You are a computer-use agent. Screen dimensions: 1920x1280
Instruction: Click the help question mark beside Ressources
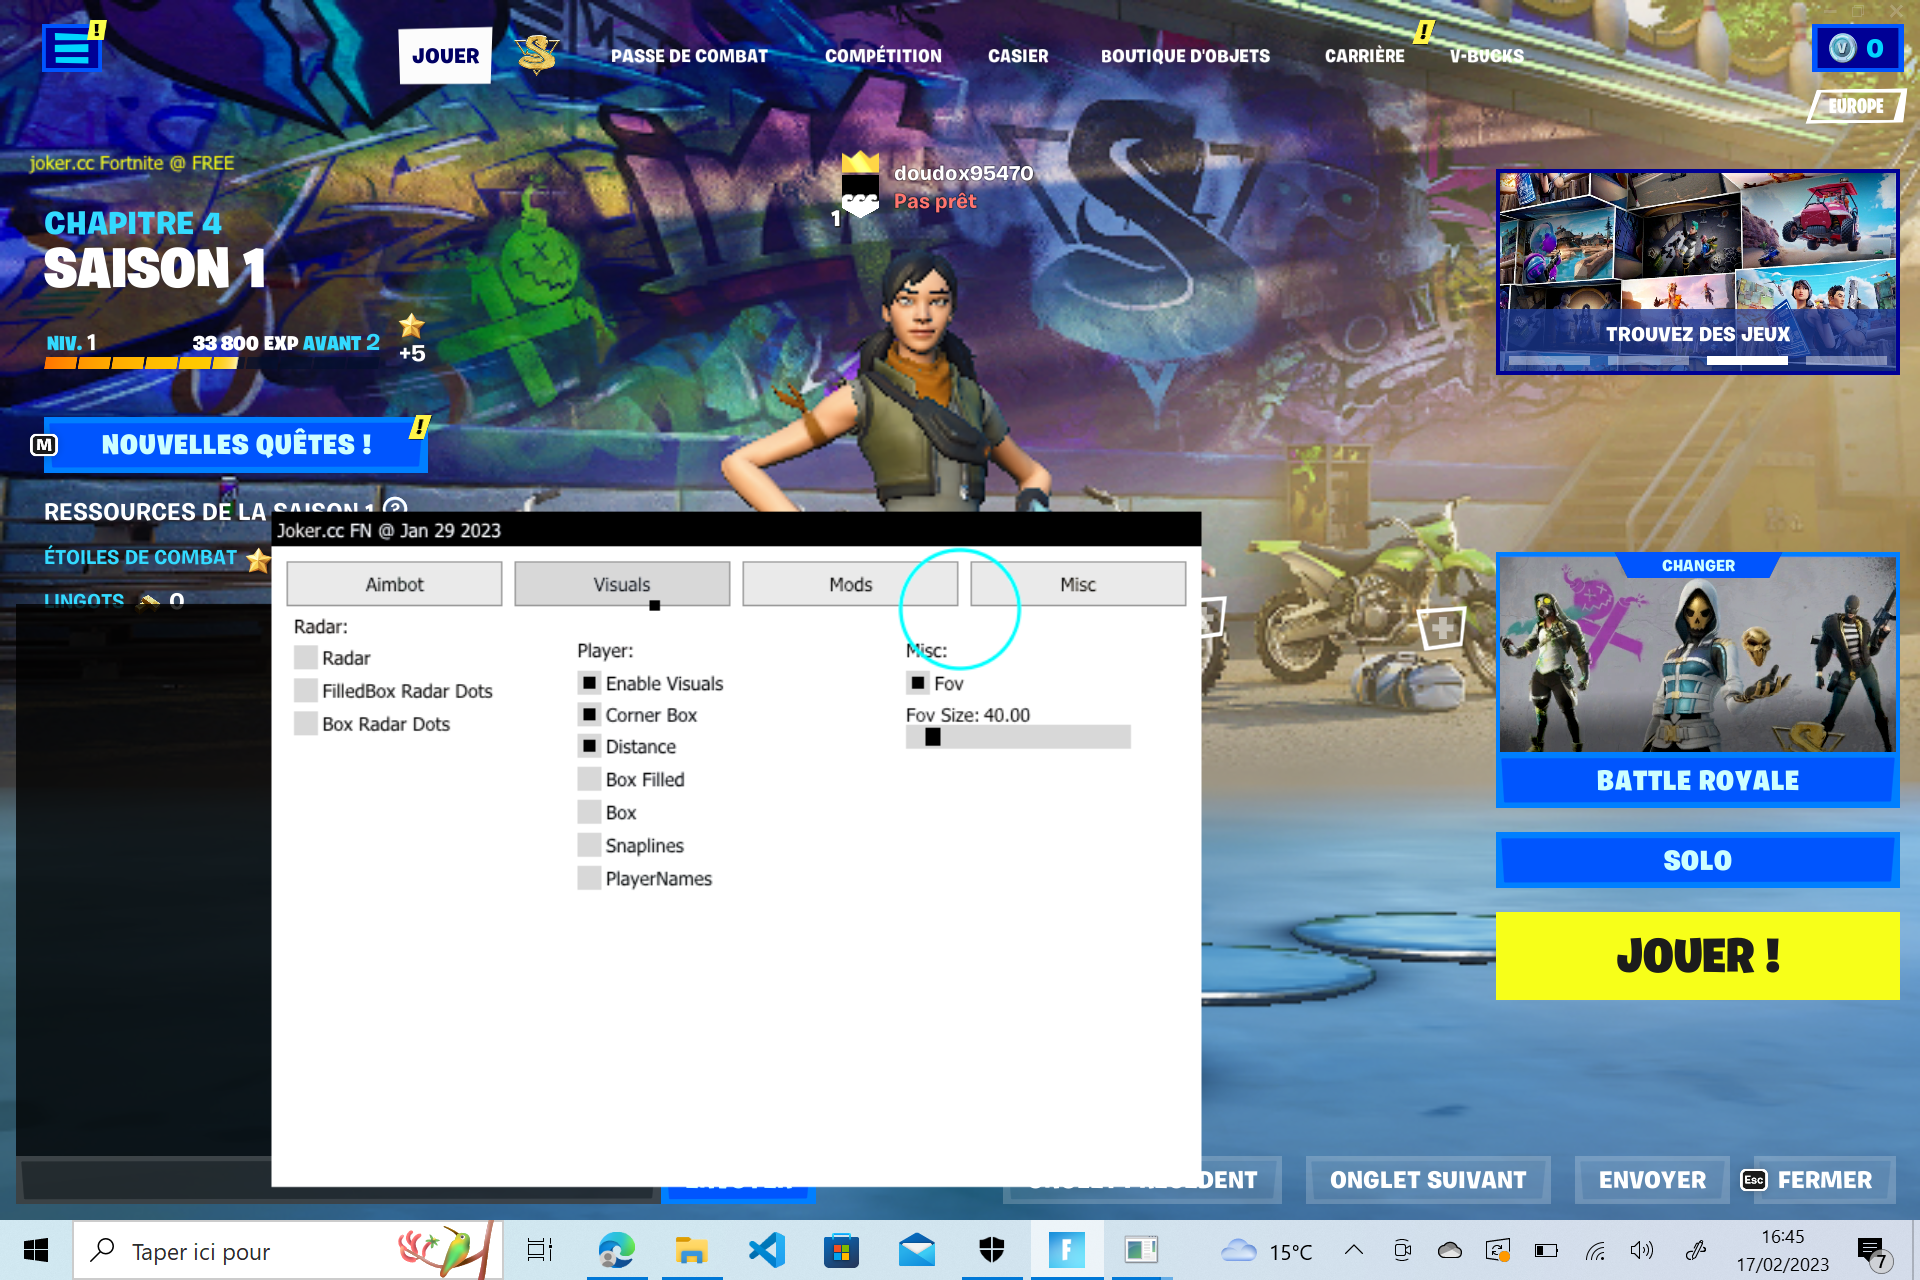[x=395, y=507]
